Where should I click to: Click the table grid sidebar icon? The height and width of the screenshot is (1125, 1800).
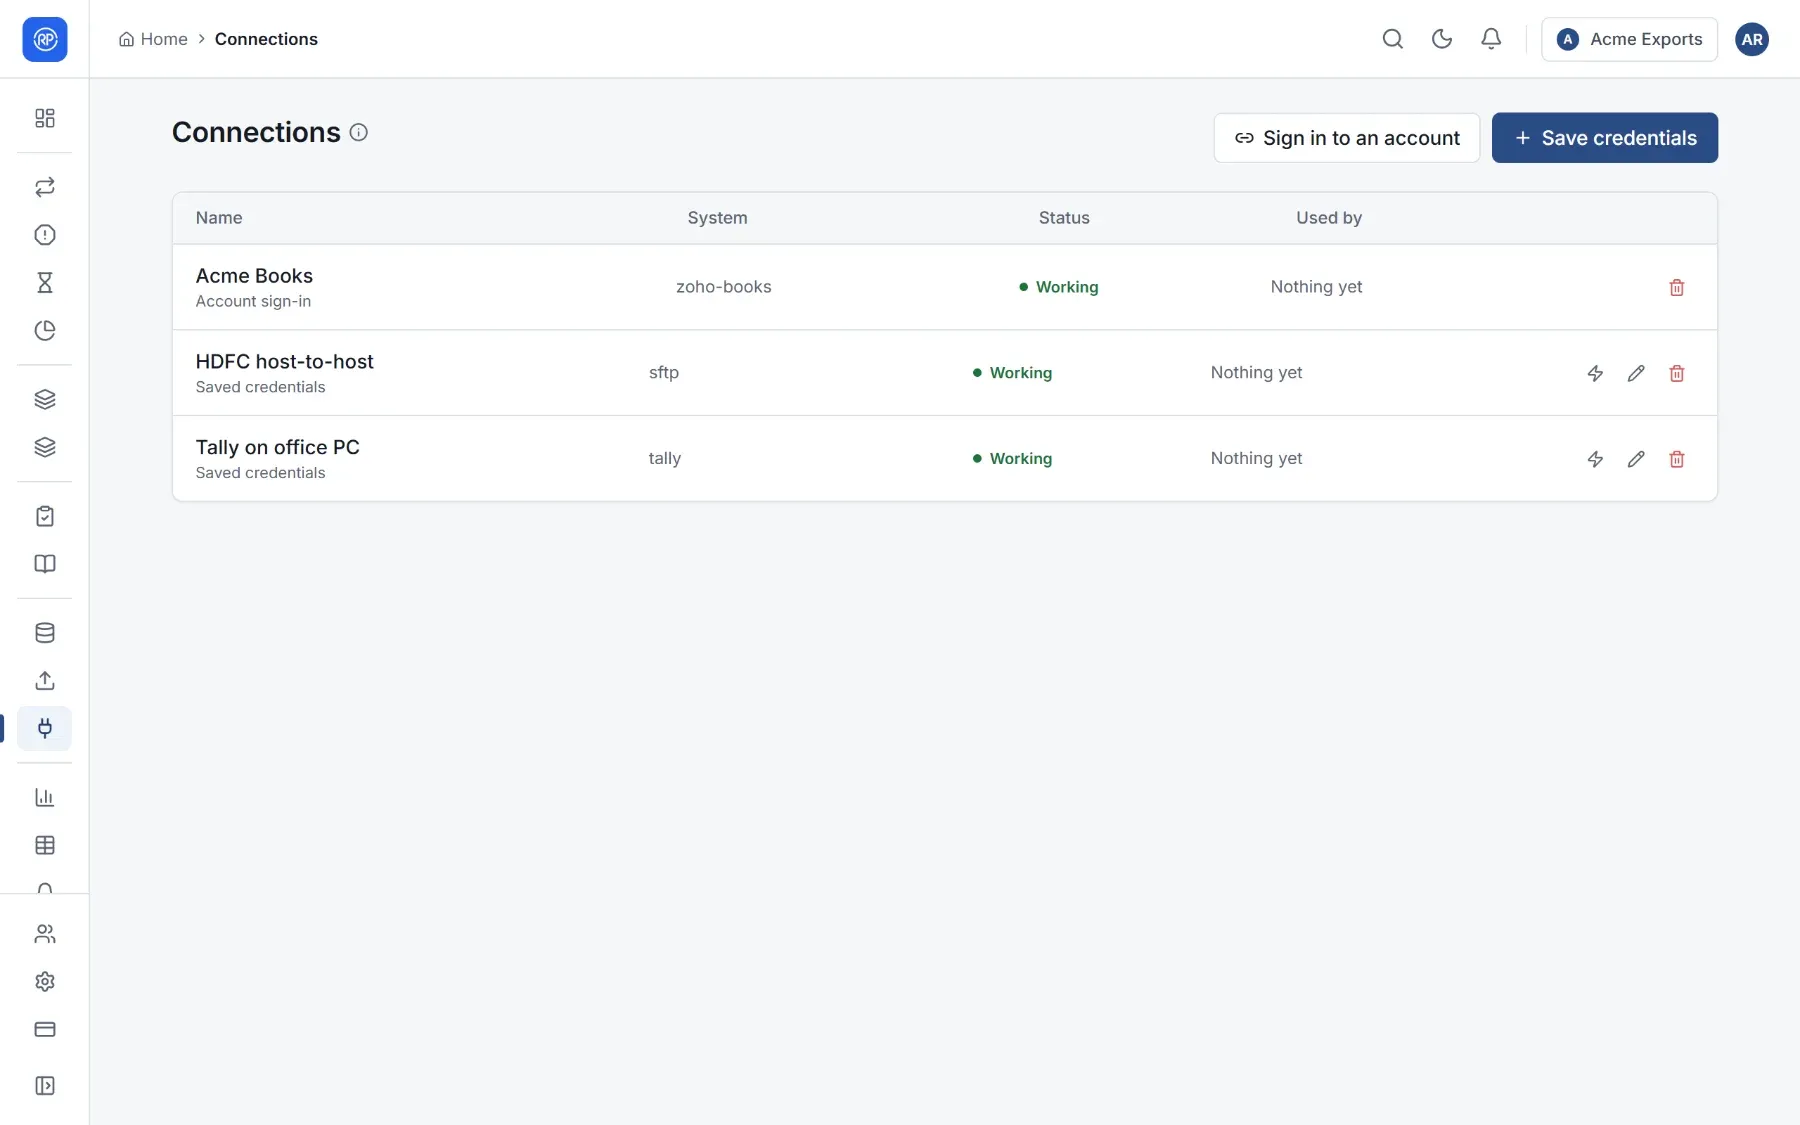45,845
